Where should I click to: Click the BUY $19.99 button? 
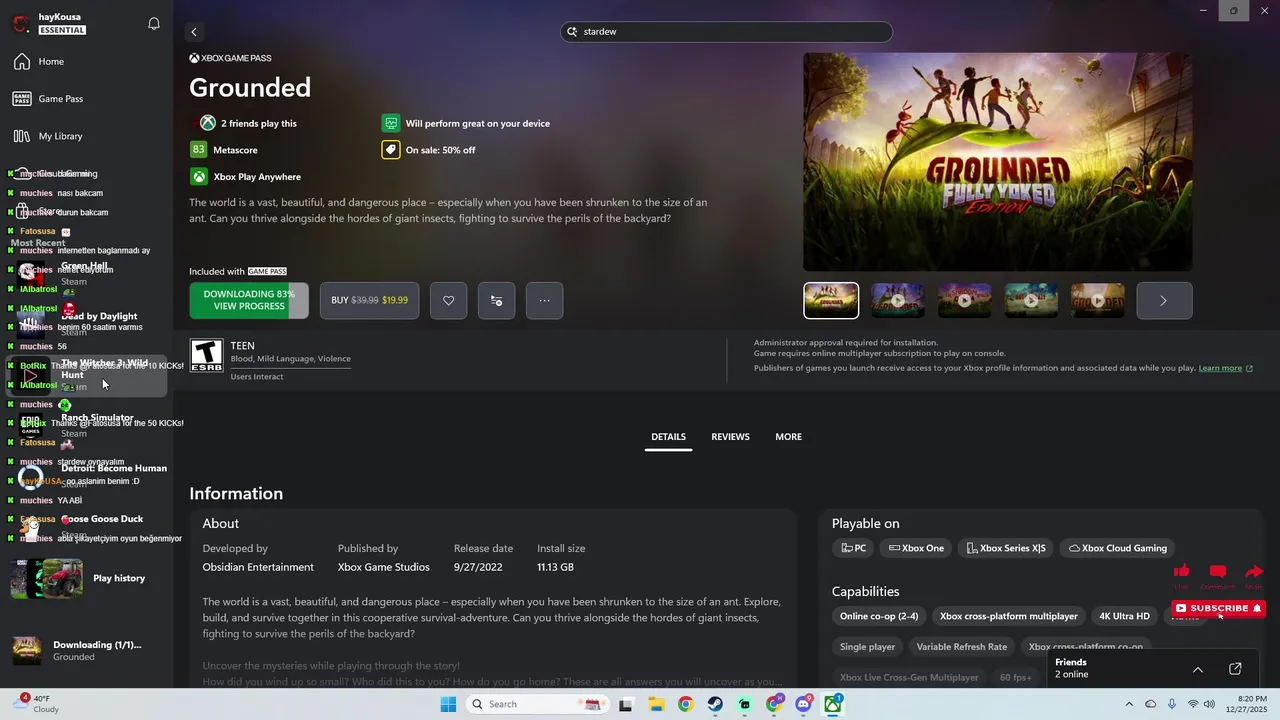[x=370, y=301]
